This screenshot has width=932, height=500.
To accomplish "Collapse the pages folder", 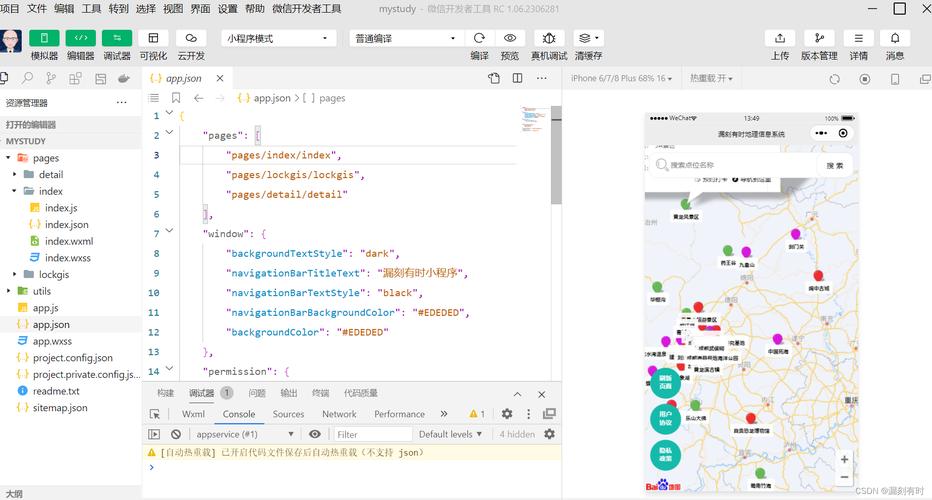I will click(8, 158).
